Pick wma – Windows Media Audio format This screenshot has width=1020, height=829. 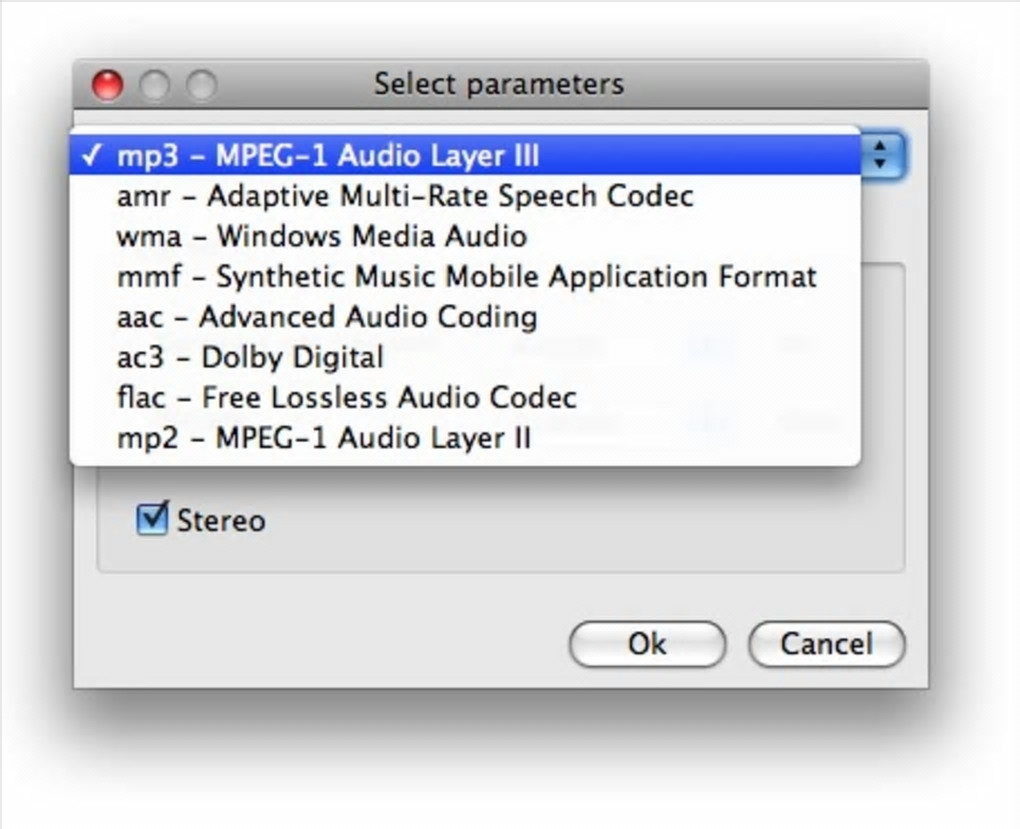click(321, 236)
